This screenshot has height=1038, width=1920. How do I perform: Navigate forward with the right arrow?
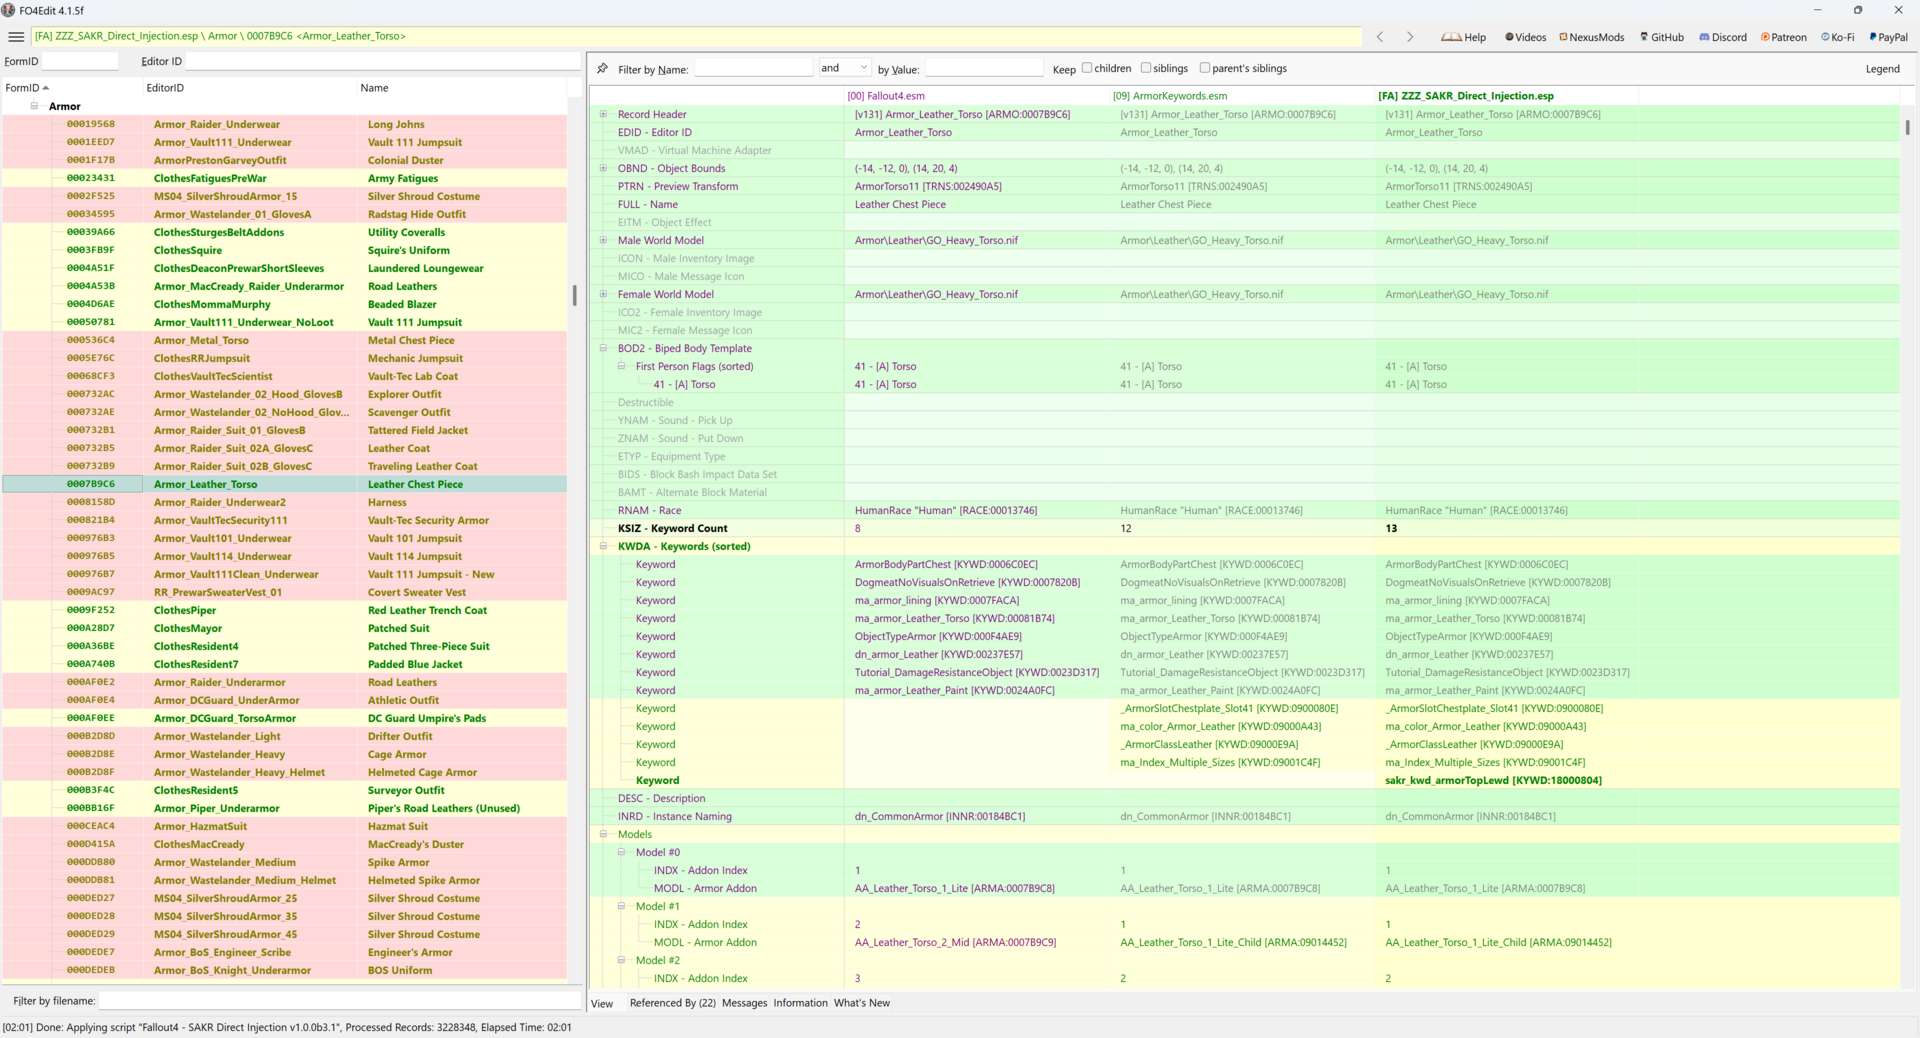tap(1410, 37)
